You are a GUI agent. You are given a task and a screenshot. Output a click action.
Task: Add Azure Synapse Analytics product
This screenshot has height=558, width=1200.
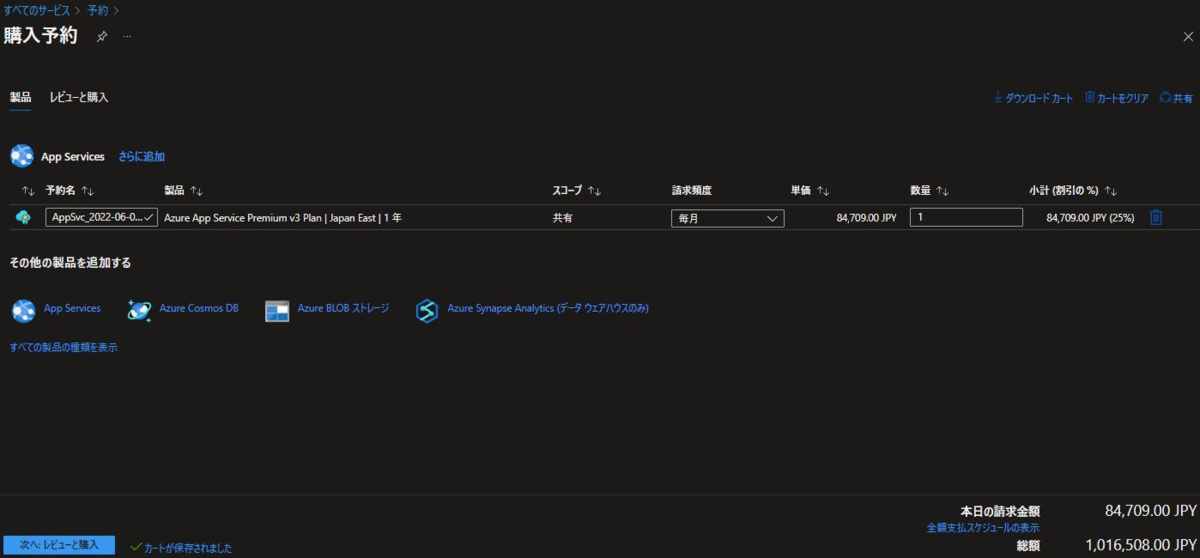548,309
